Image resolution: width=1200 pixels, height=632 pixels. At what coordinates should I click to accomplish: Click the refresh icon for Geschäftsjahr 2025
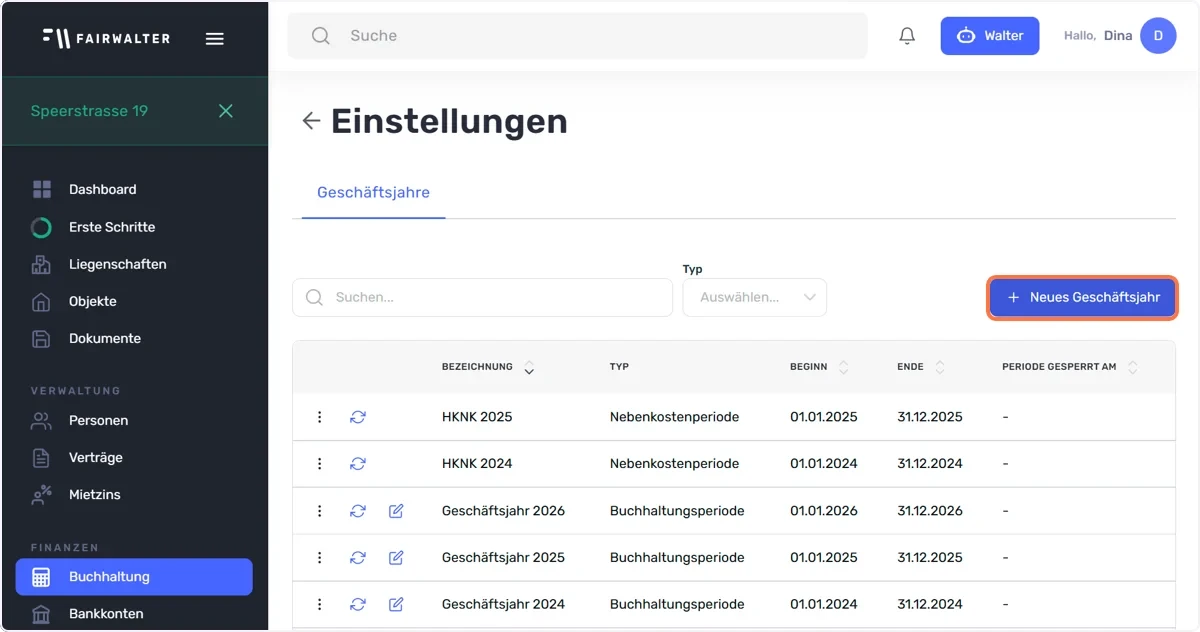[x=358, y=558]
